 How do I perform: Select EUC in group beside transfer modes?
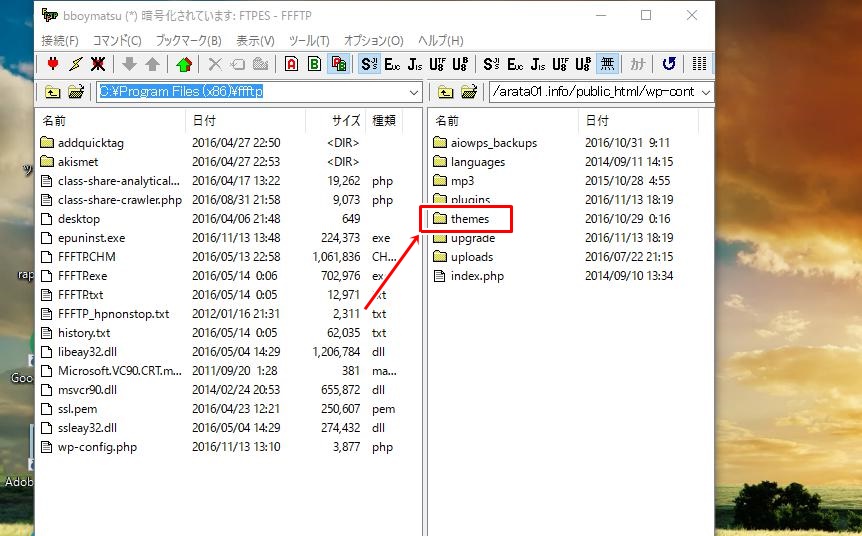[x=392, y=64]
